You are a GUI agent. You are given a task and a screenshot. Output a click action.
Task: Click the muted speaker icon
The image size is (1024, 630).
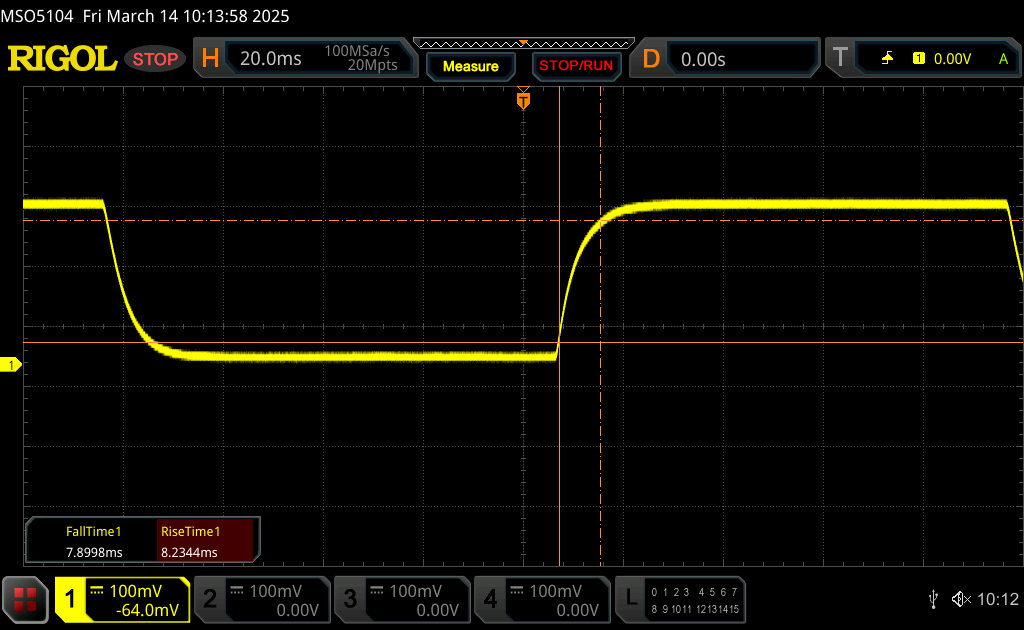[961, 599]
